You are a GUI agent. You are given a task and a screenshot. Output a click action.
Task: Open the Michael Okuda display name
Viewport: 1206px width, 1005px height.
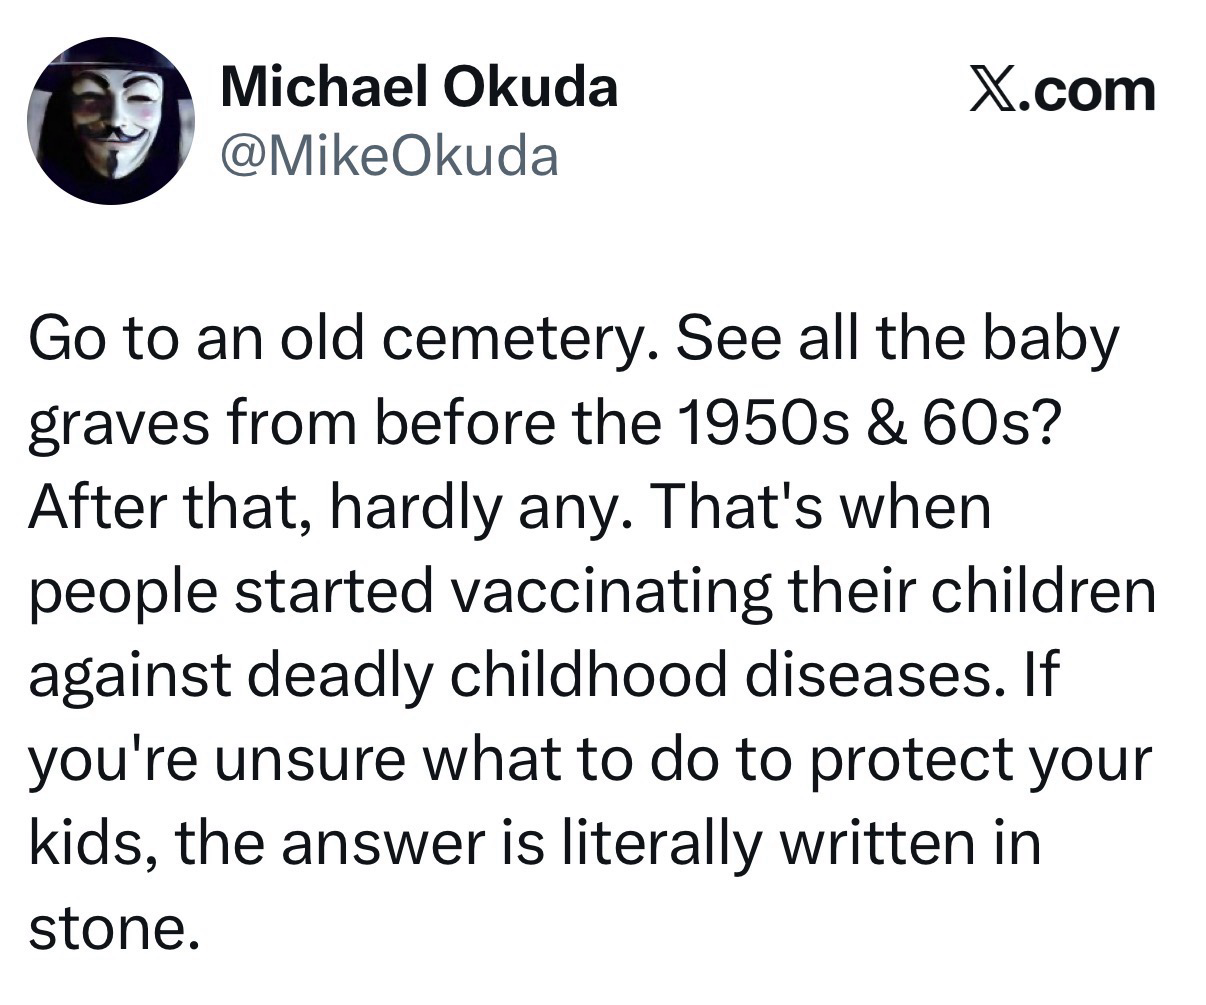[419, 87]
